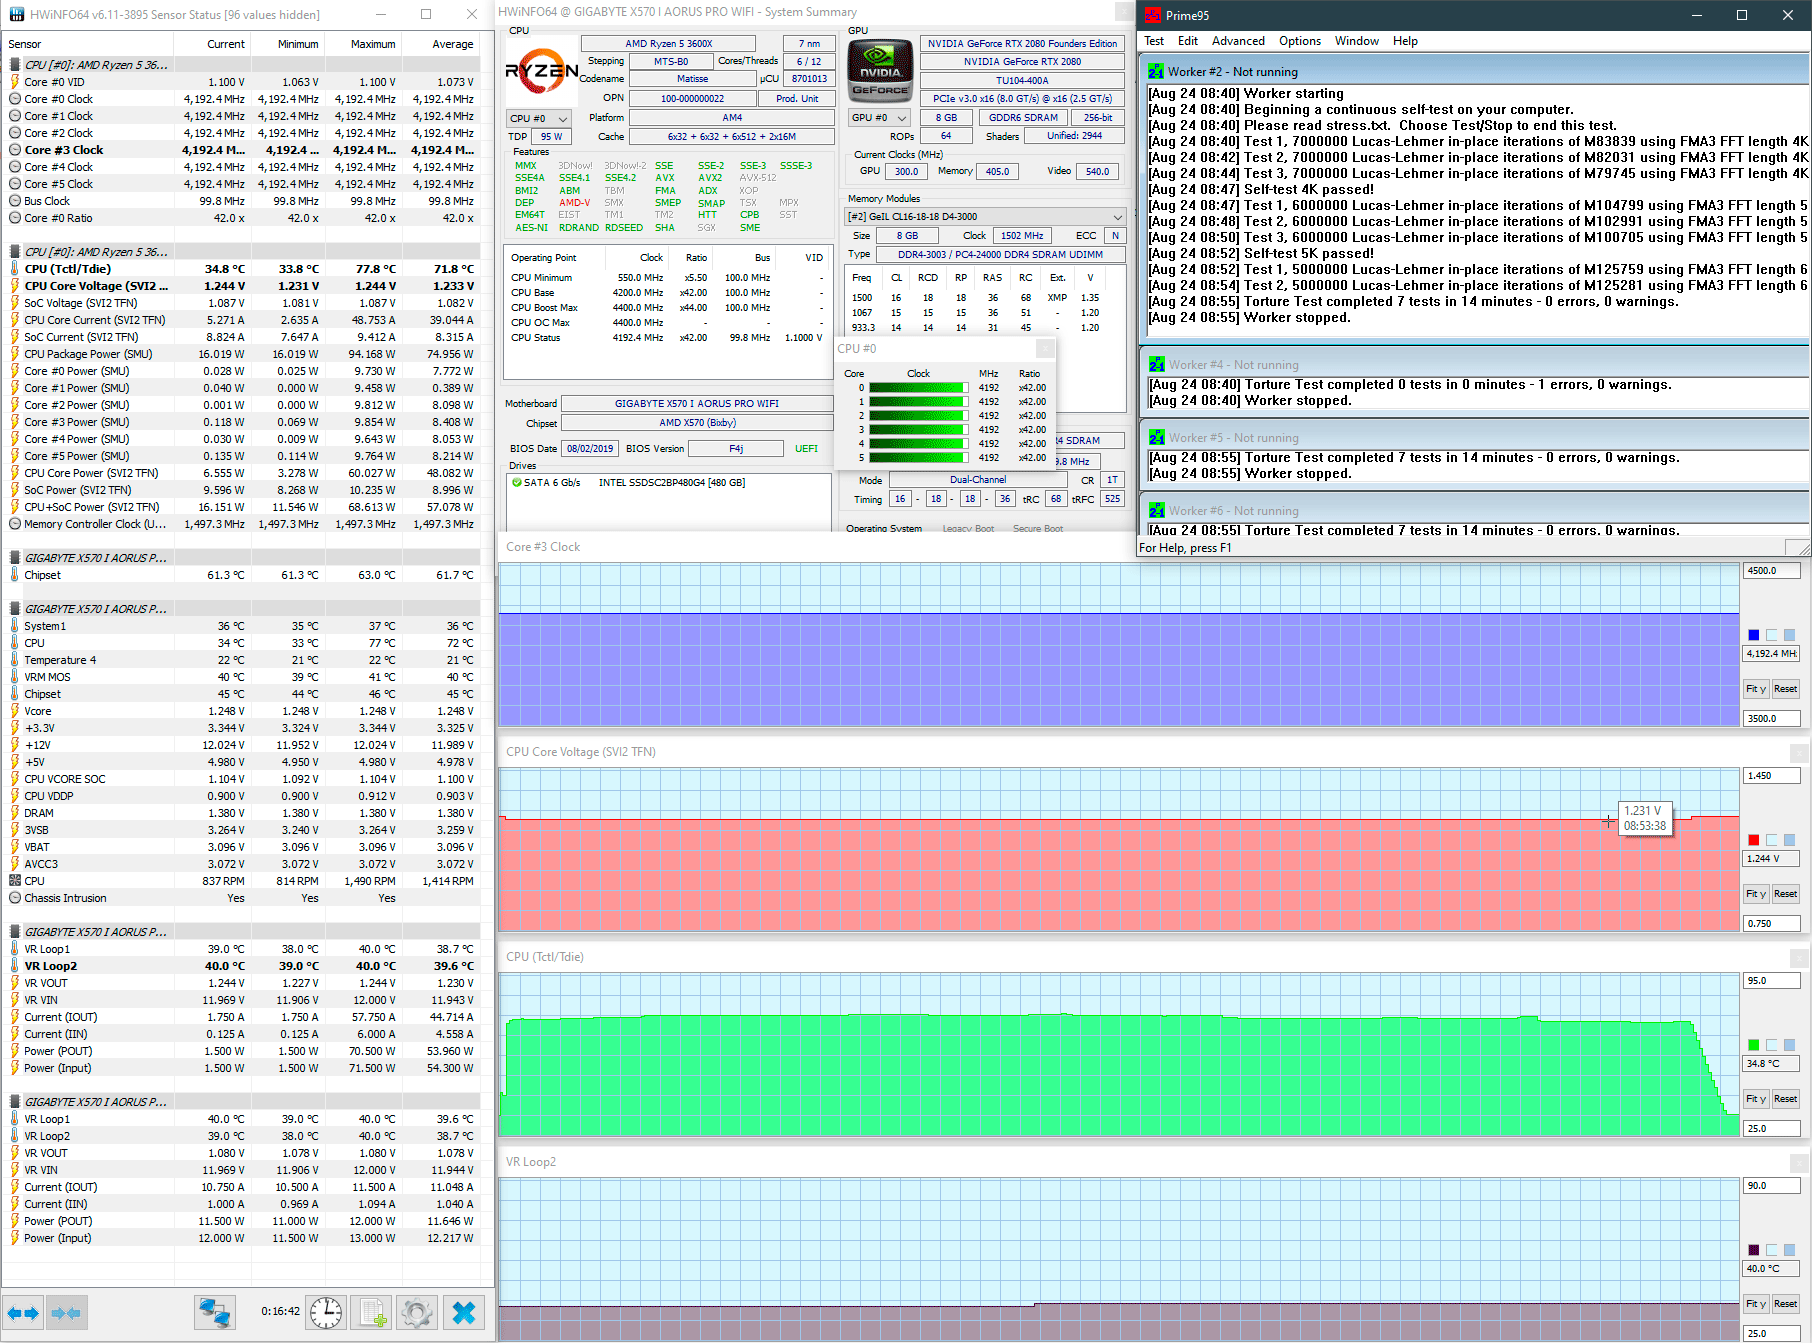This screenshot has width=1812, height=1343.
Task: Open sensor settings gear icon
Action: (417, 1312)
